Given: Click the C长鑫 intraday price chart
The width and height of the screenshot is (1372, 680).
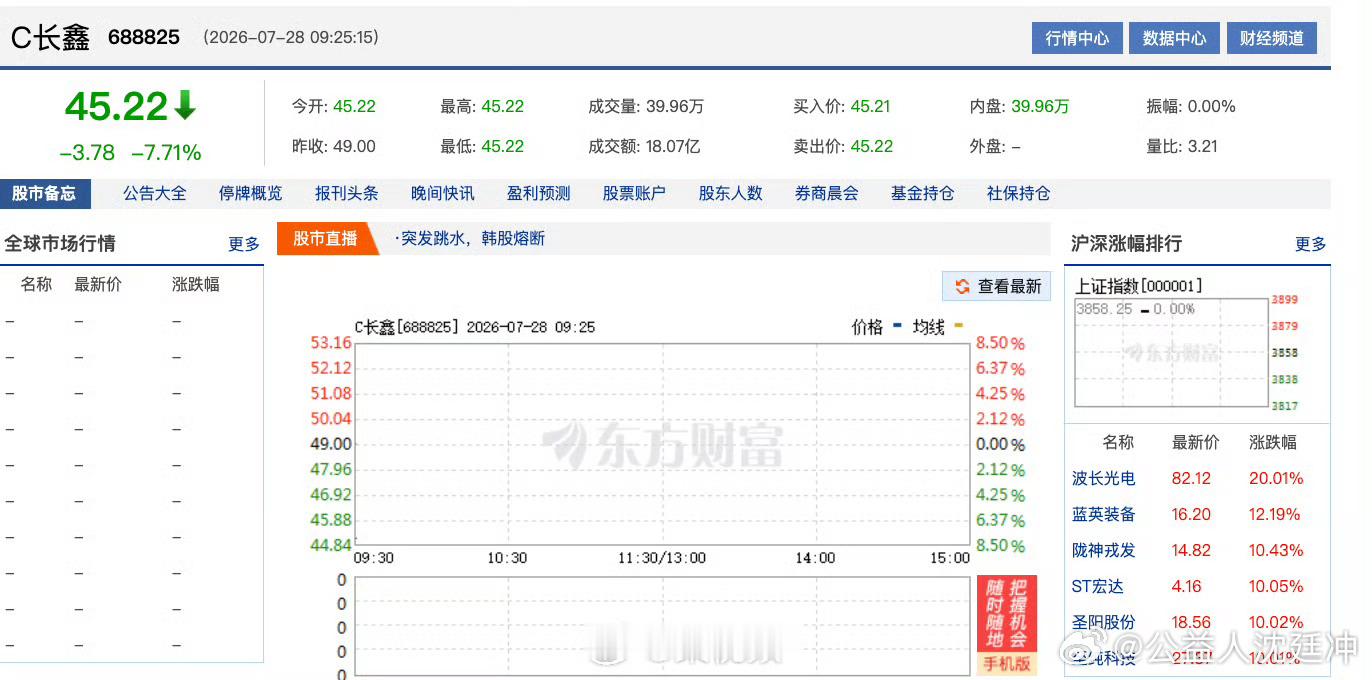Looking at the screenshot, I should point(662,444).
